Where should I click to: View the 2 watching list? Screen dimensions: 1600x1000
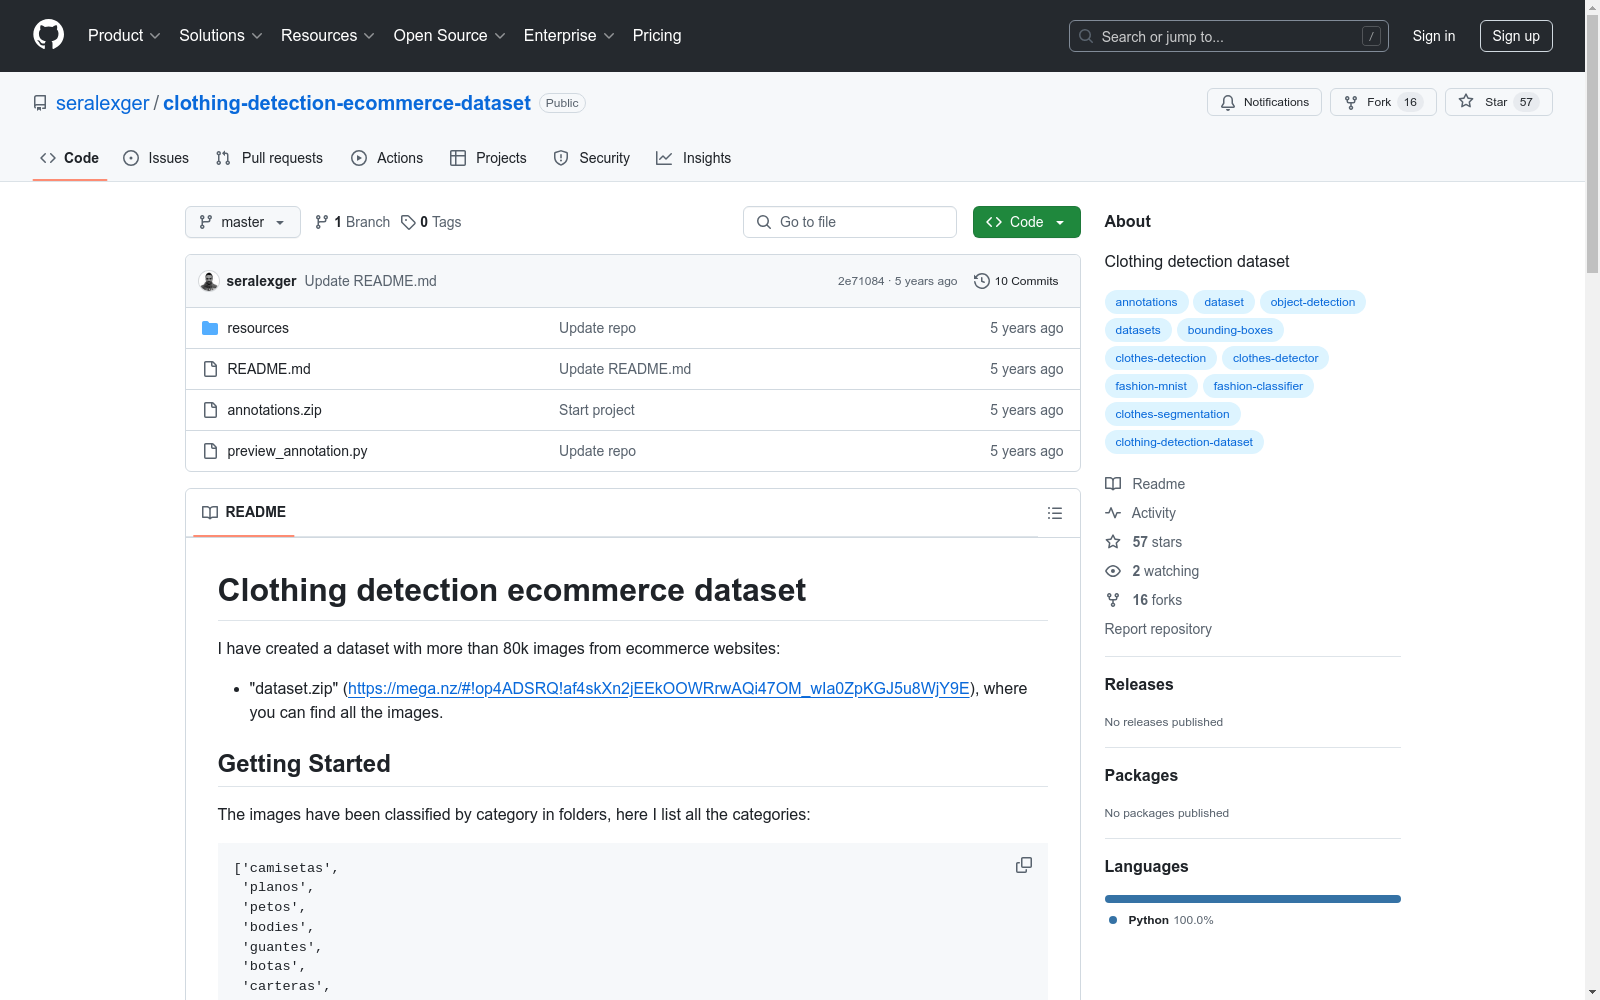[x=1152, y=571]
